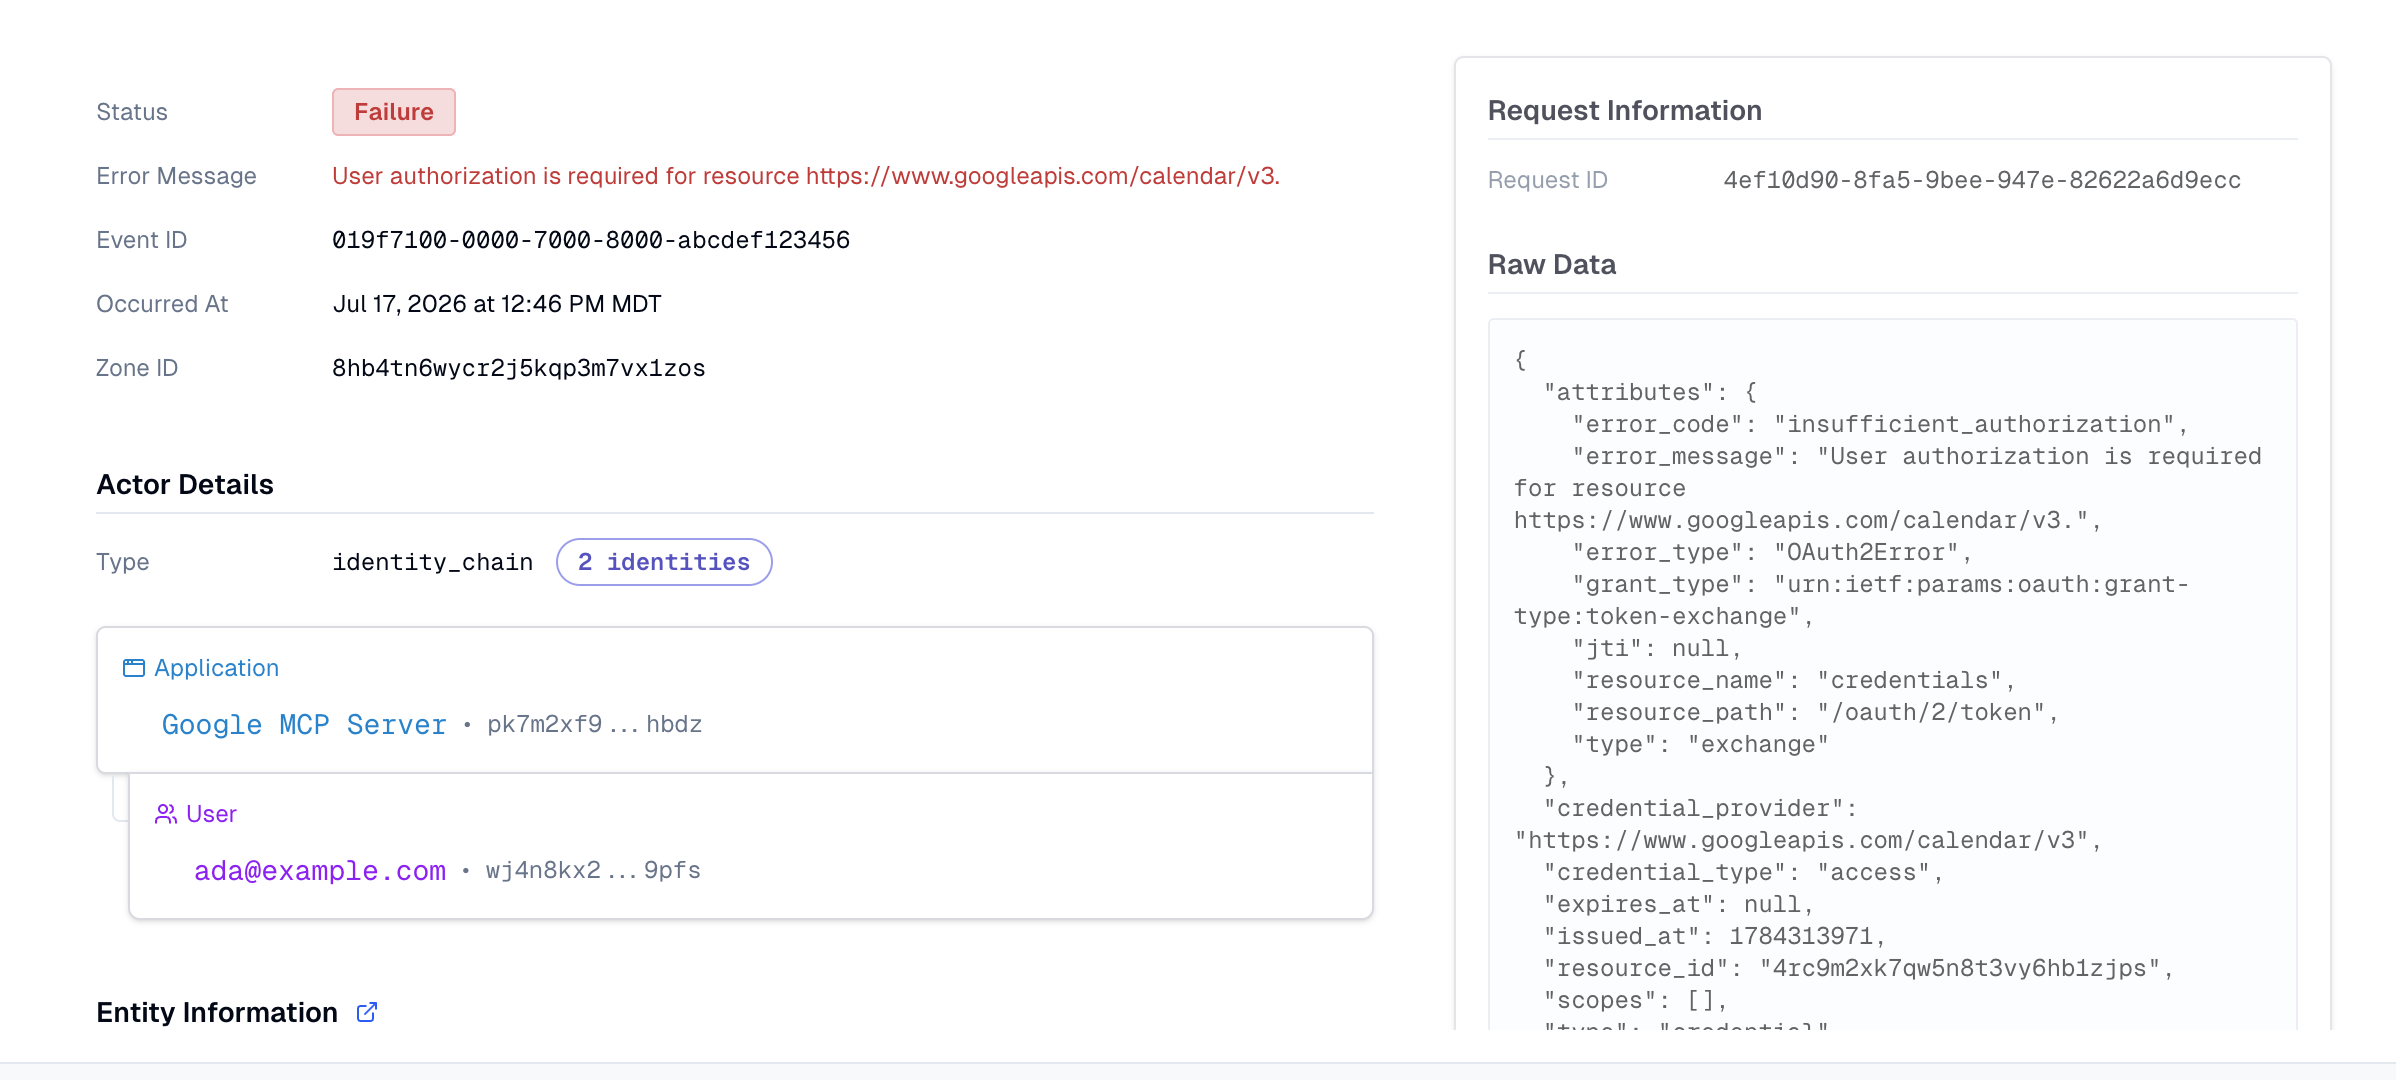Click the "credential_type": "access" line
The height and width of the screenshot is (1080, 2396).
1744,872
